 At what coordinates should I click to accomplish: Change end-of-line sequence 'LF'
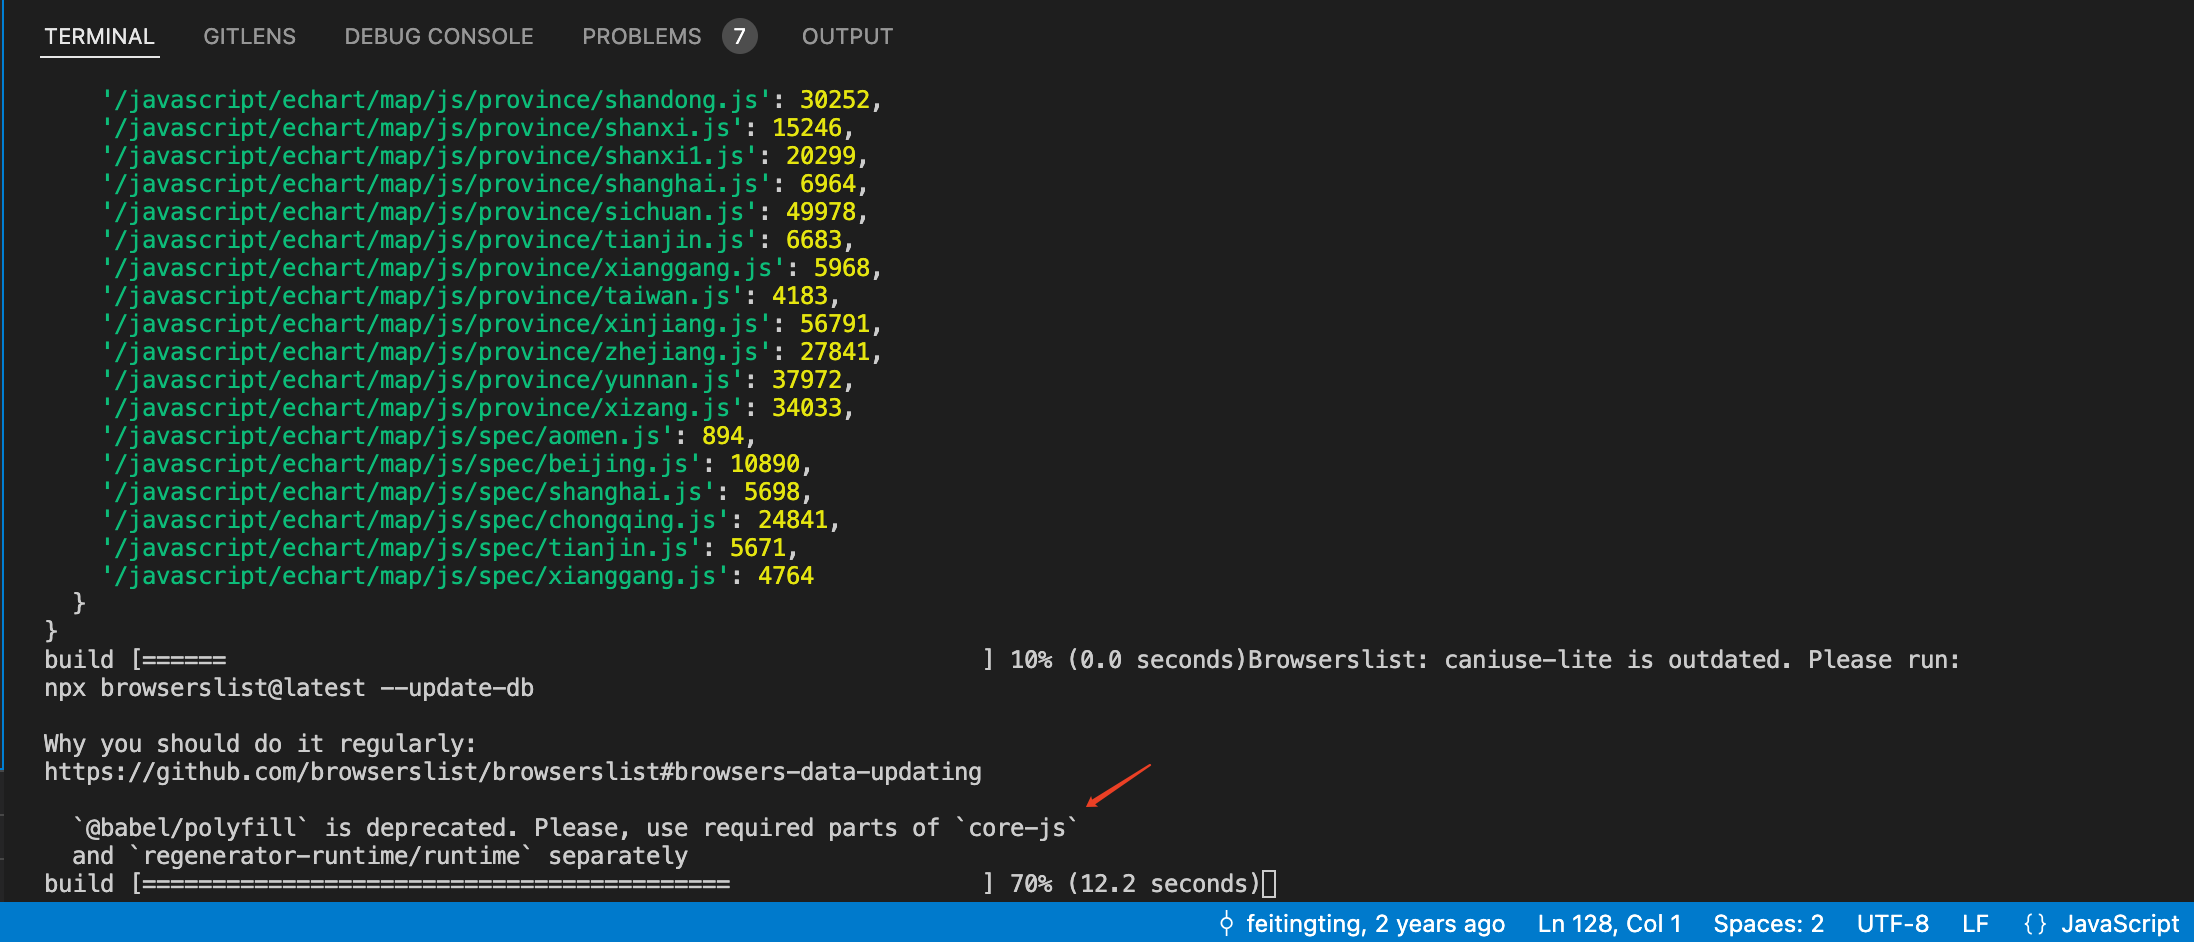(1975, 923)
